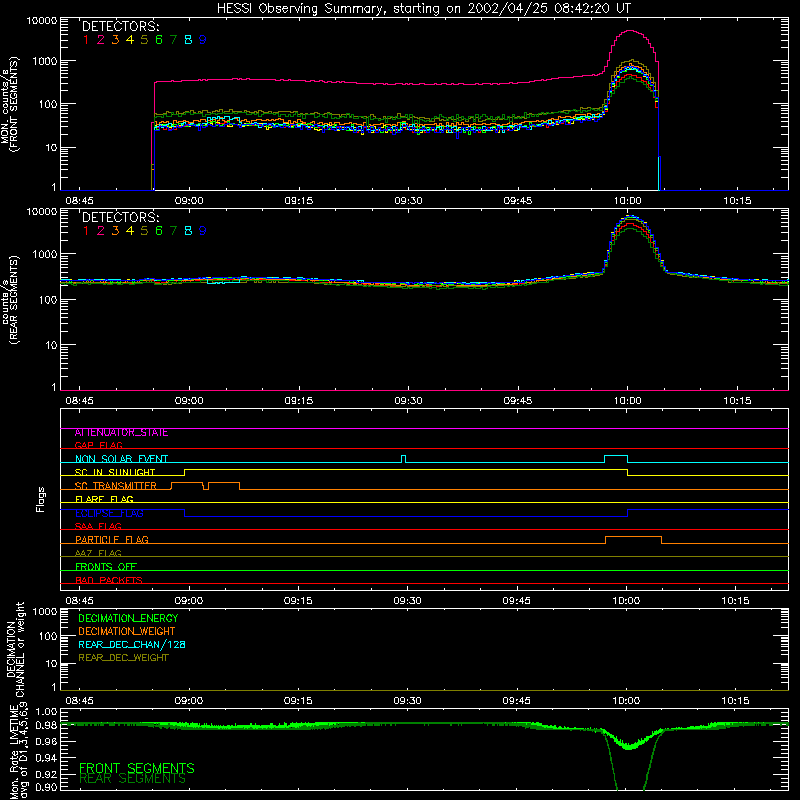Click the 09:30 tick label under the rear segments plot
This screenshot has width=800, height=800.
pos(408,401)
